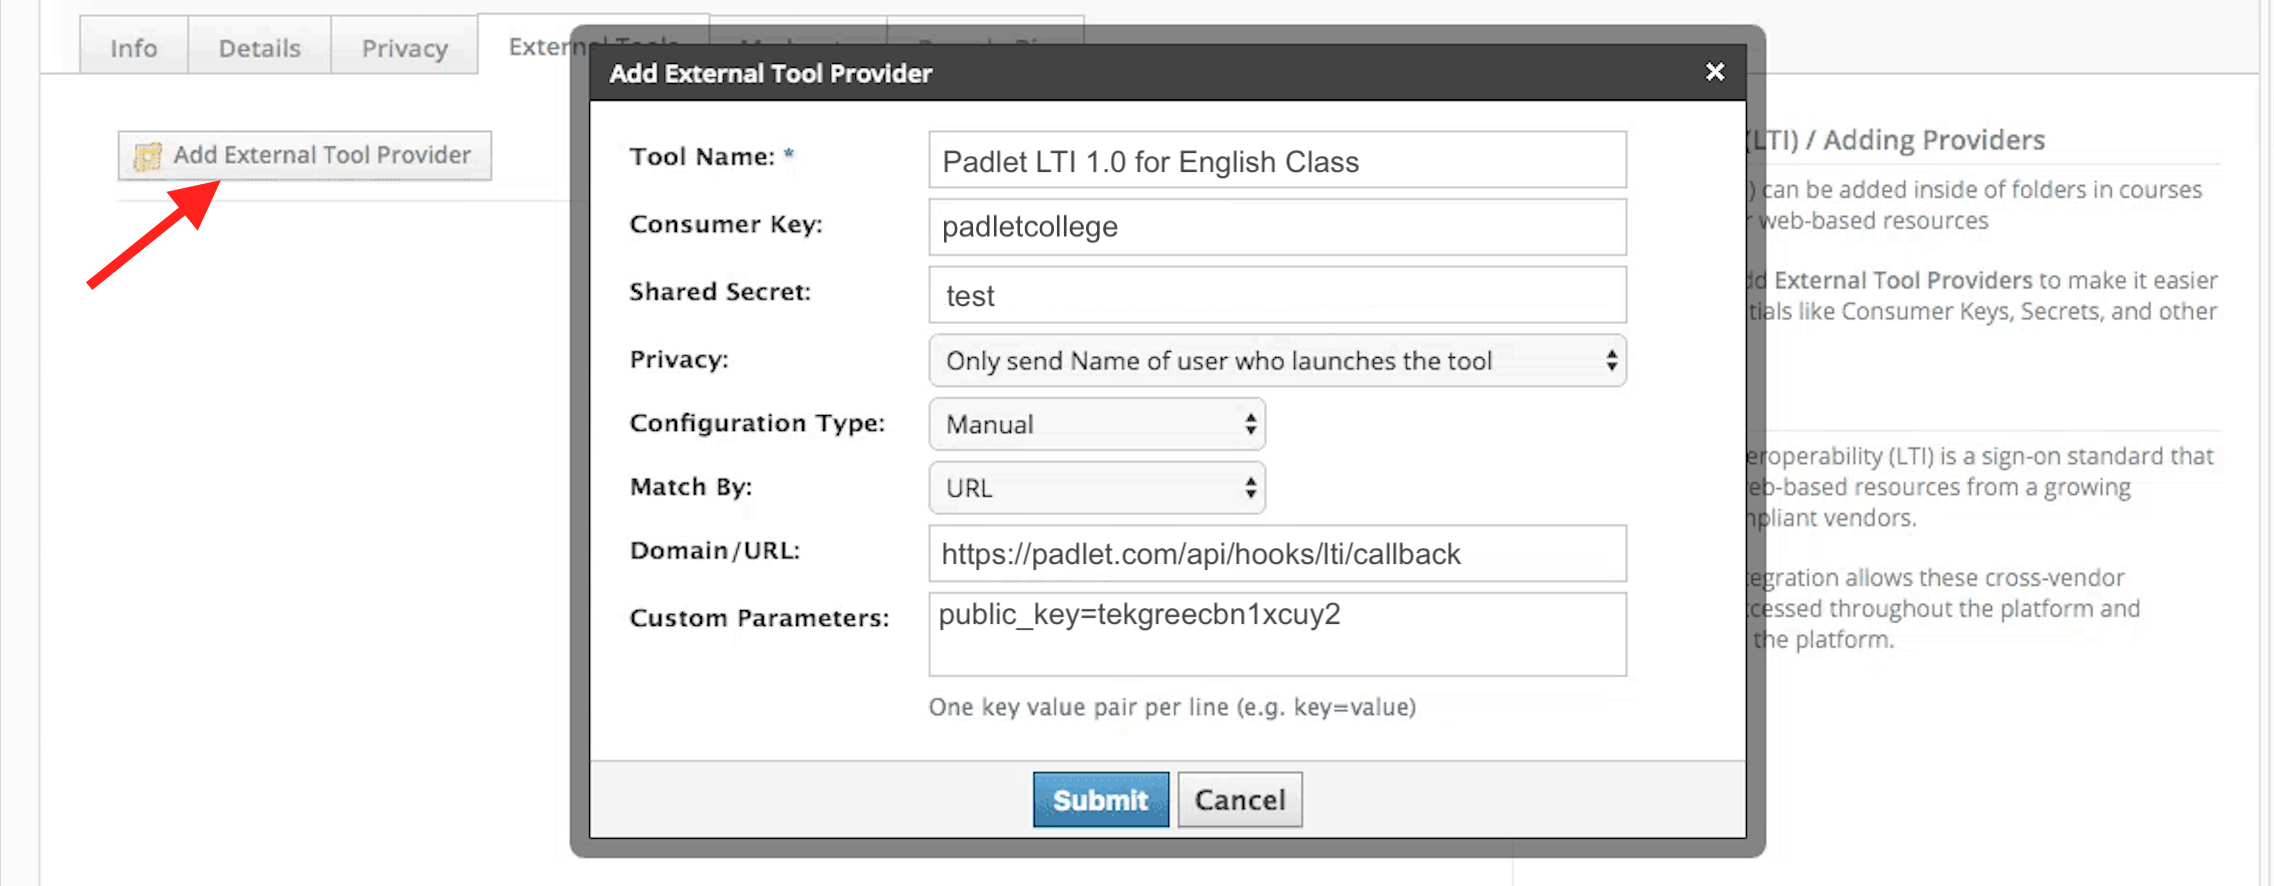
Task: Click the Domain/URL input field
Action: 1277,554
